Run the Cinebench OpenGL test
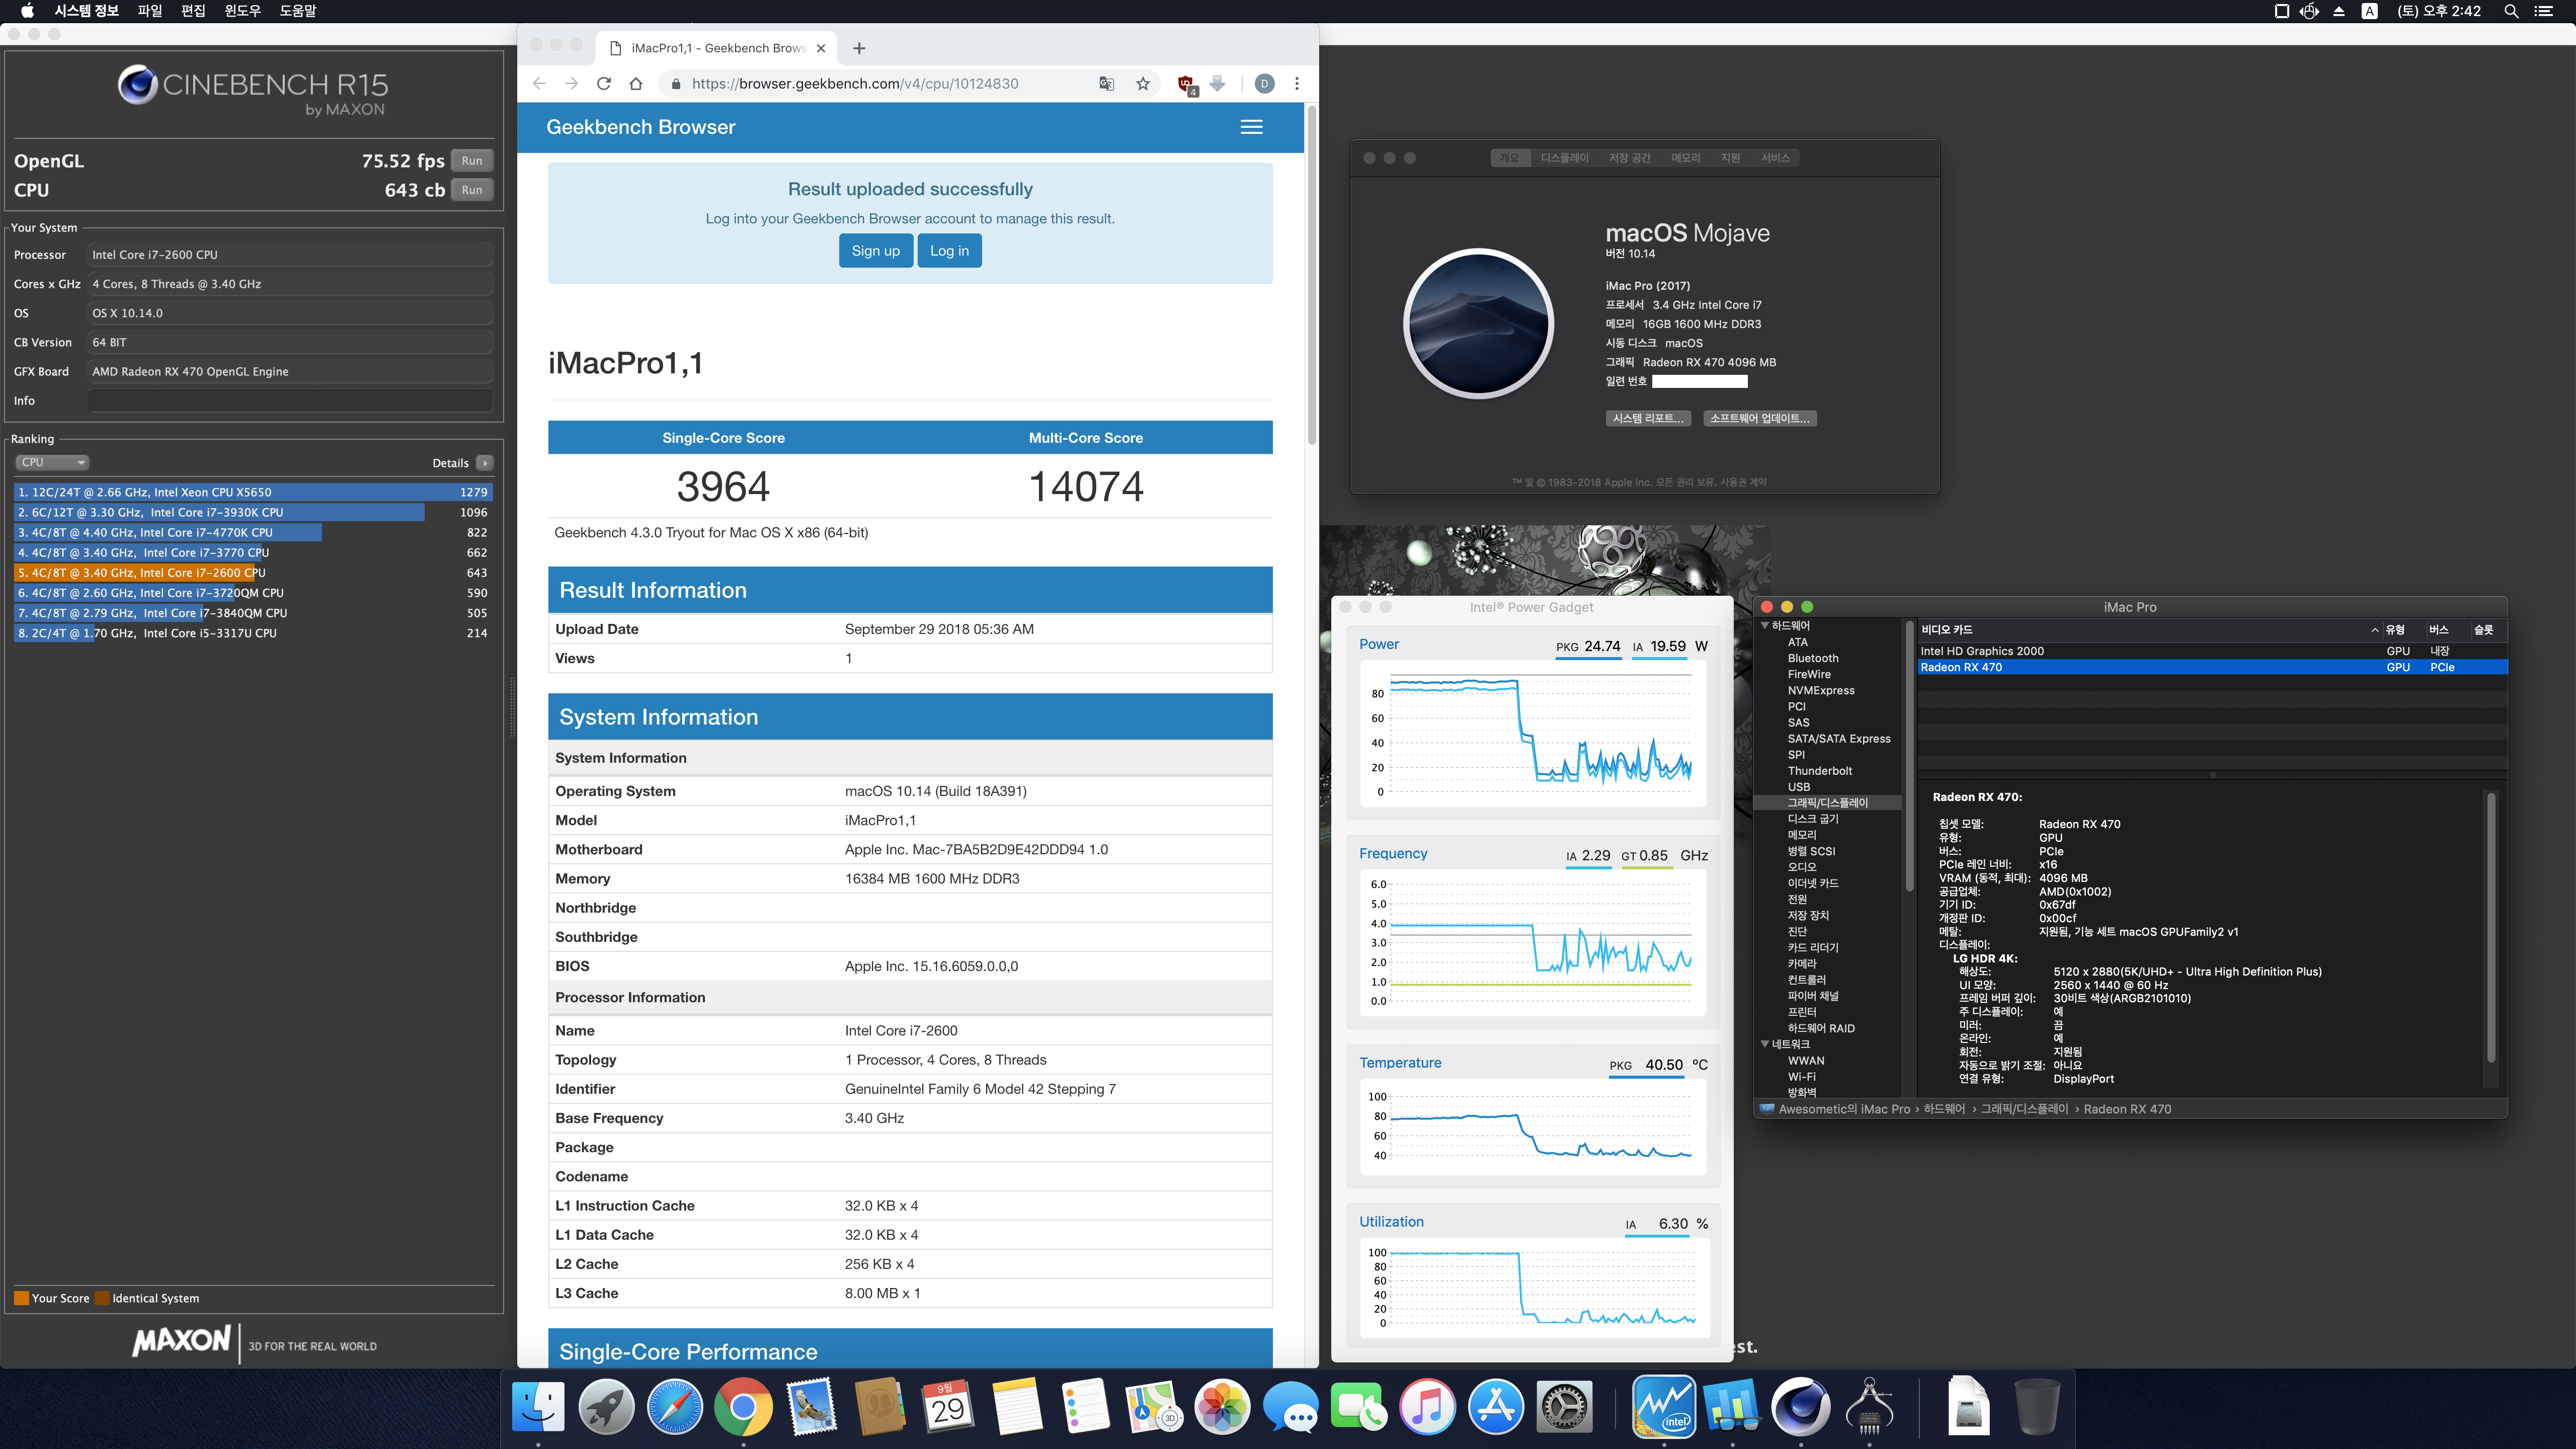Viewport: 2576px width, 1449px height. pos(472,161)
